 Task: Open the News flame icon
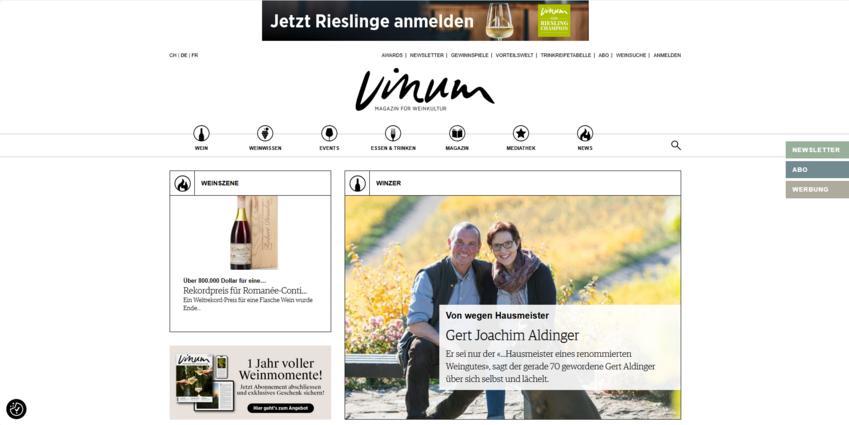pyautogui.click(x=585, y=133)
